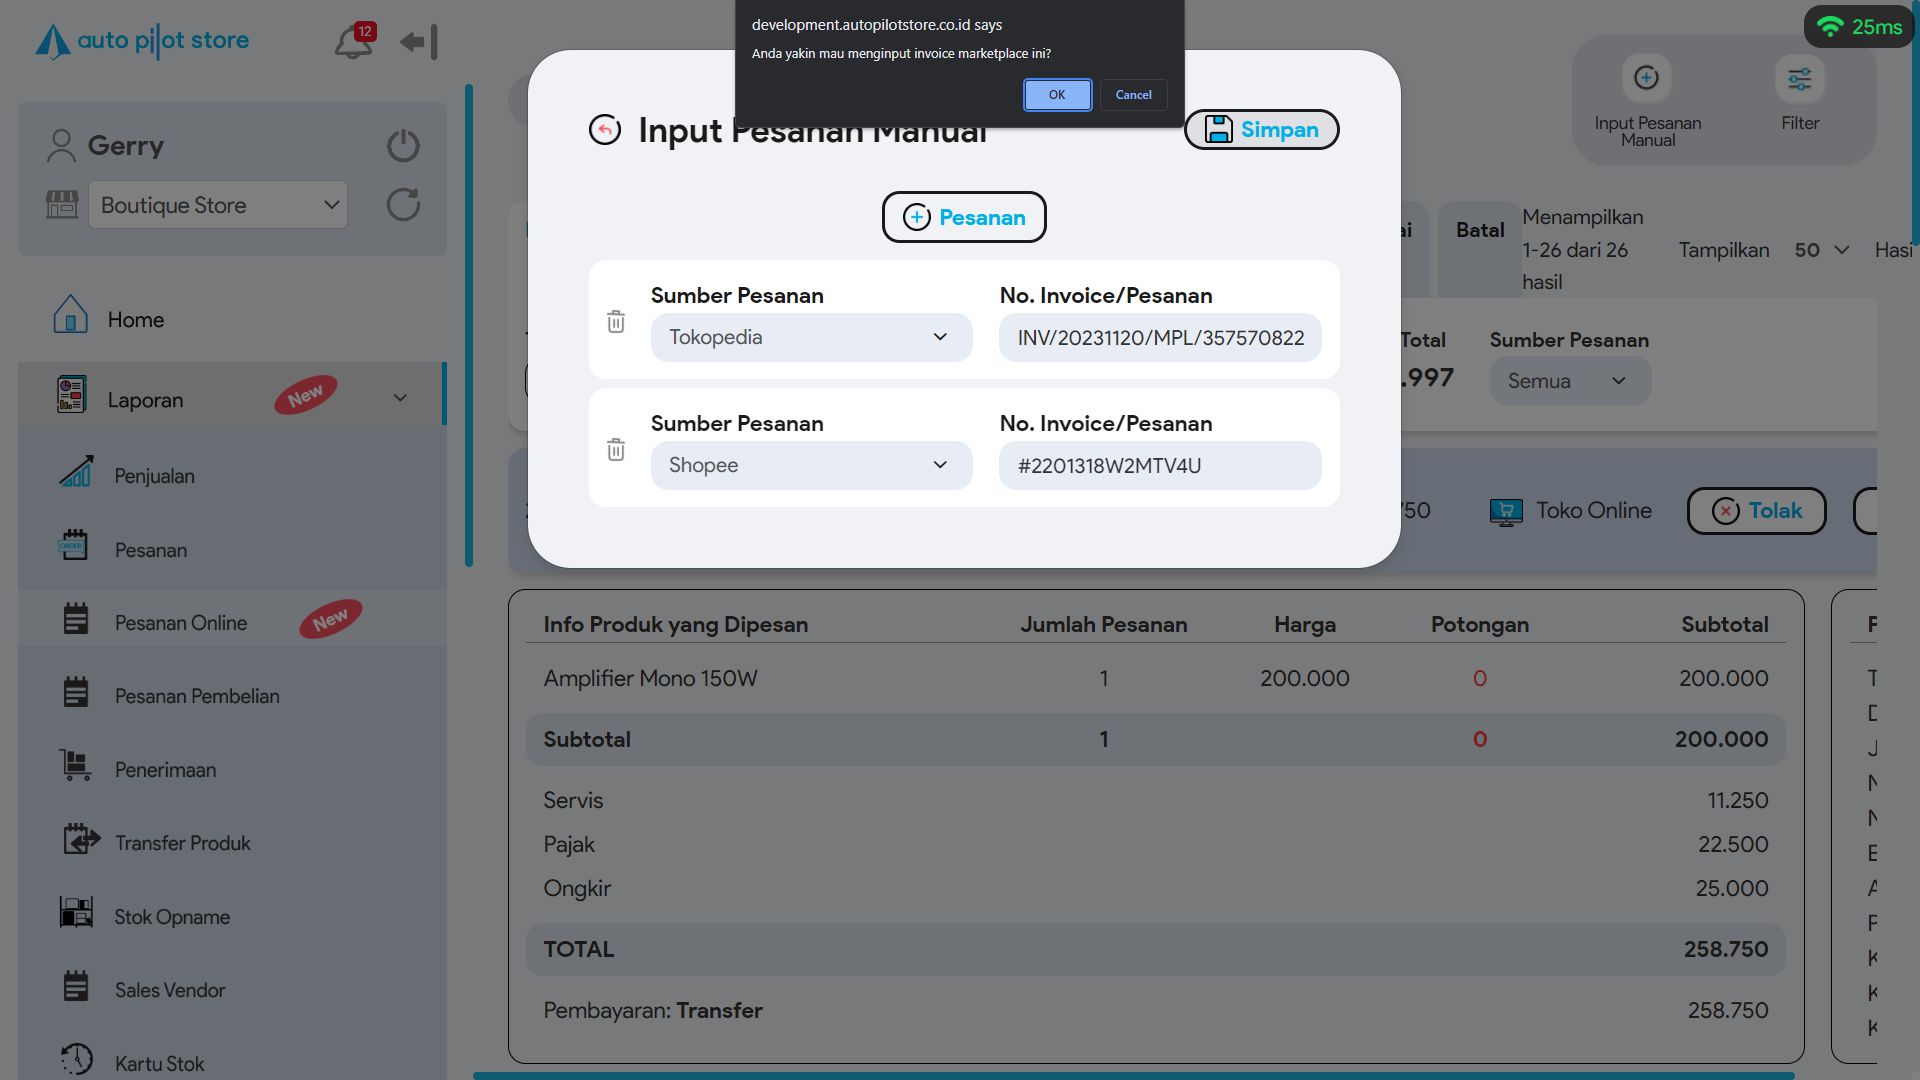This screenshot has width=1920, height=1080.
Task: Click the refresh store icon
Action: point(403,205)
